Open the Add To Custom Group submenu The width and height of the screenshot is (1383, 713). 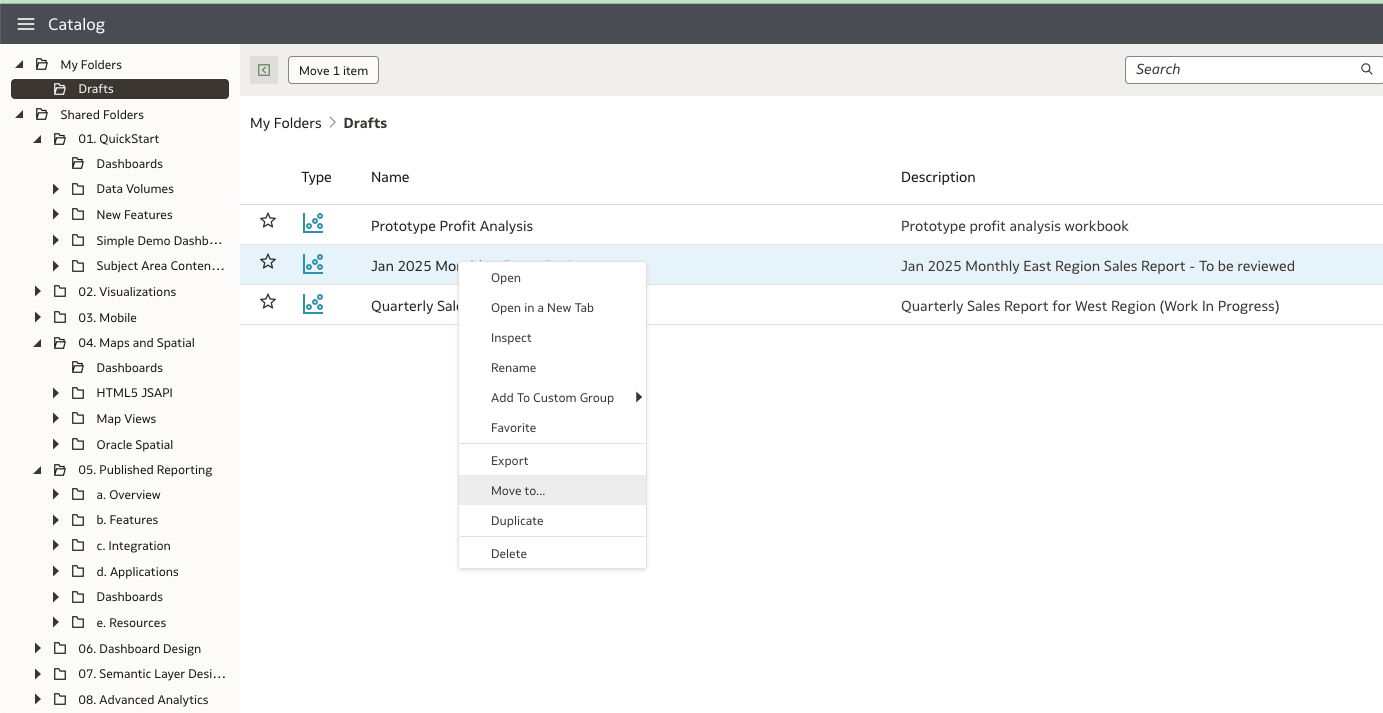point(552,397)
